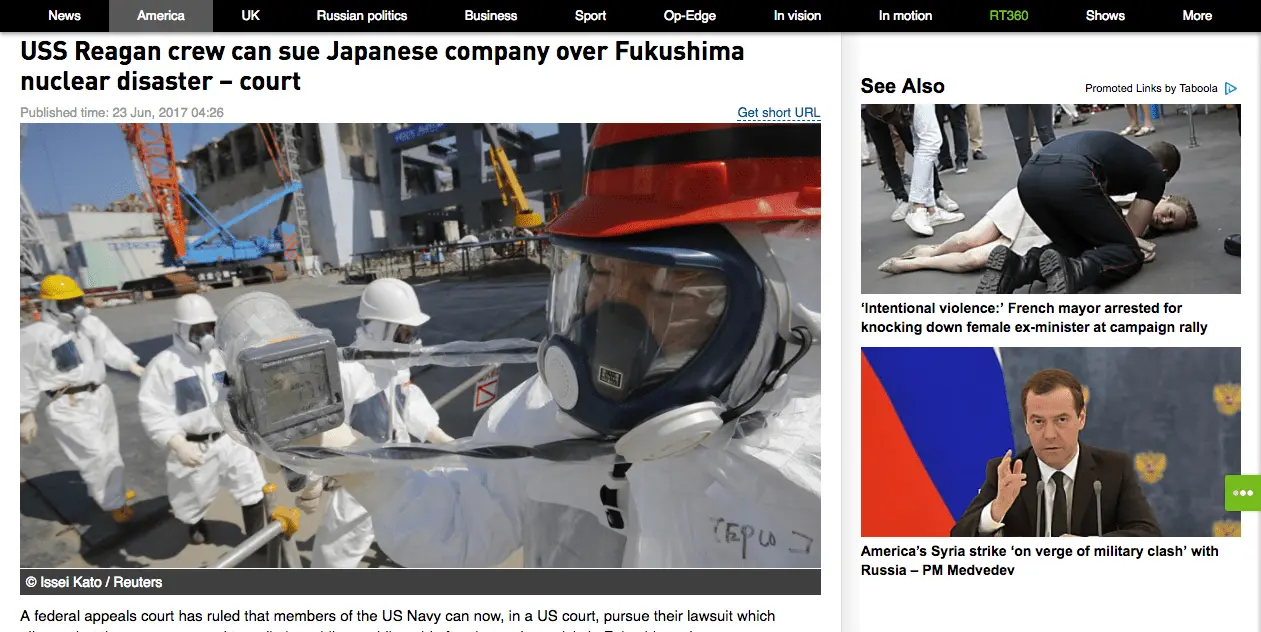Visit the Op-Edge section
Viewport: 1261px width, 632px height.
click(x=690, y=16)
